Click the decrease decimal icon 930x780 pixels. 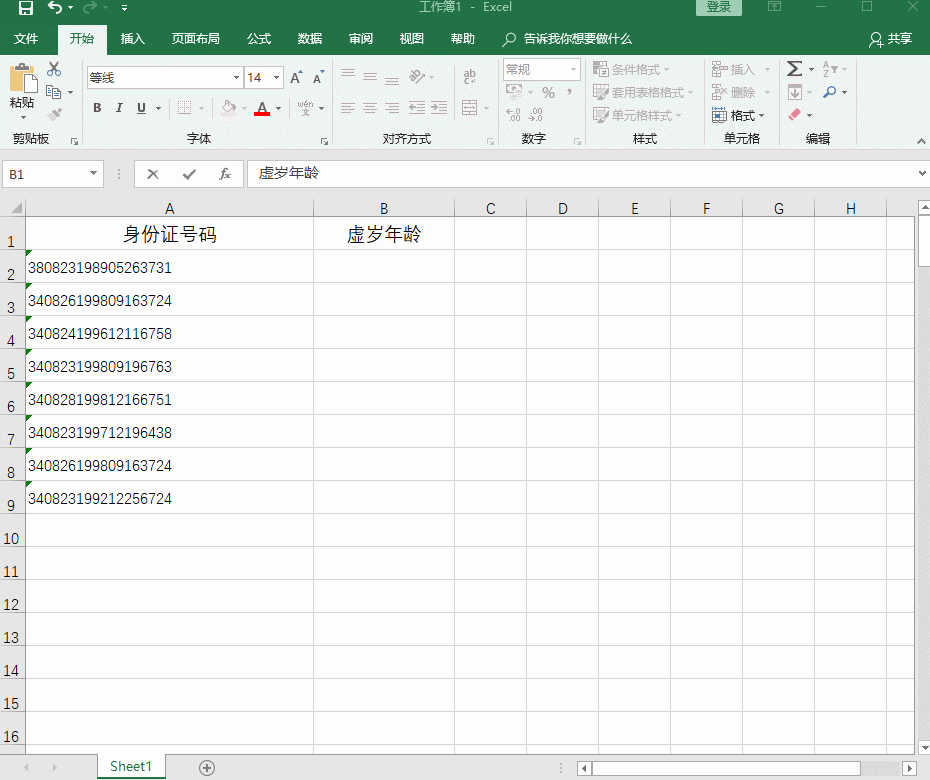pyautogui.click(x=536, y=114)
